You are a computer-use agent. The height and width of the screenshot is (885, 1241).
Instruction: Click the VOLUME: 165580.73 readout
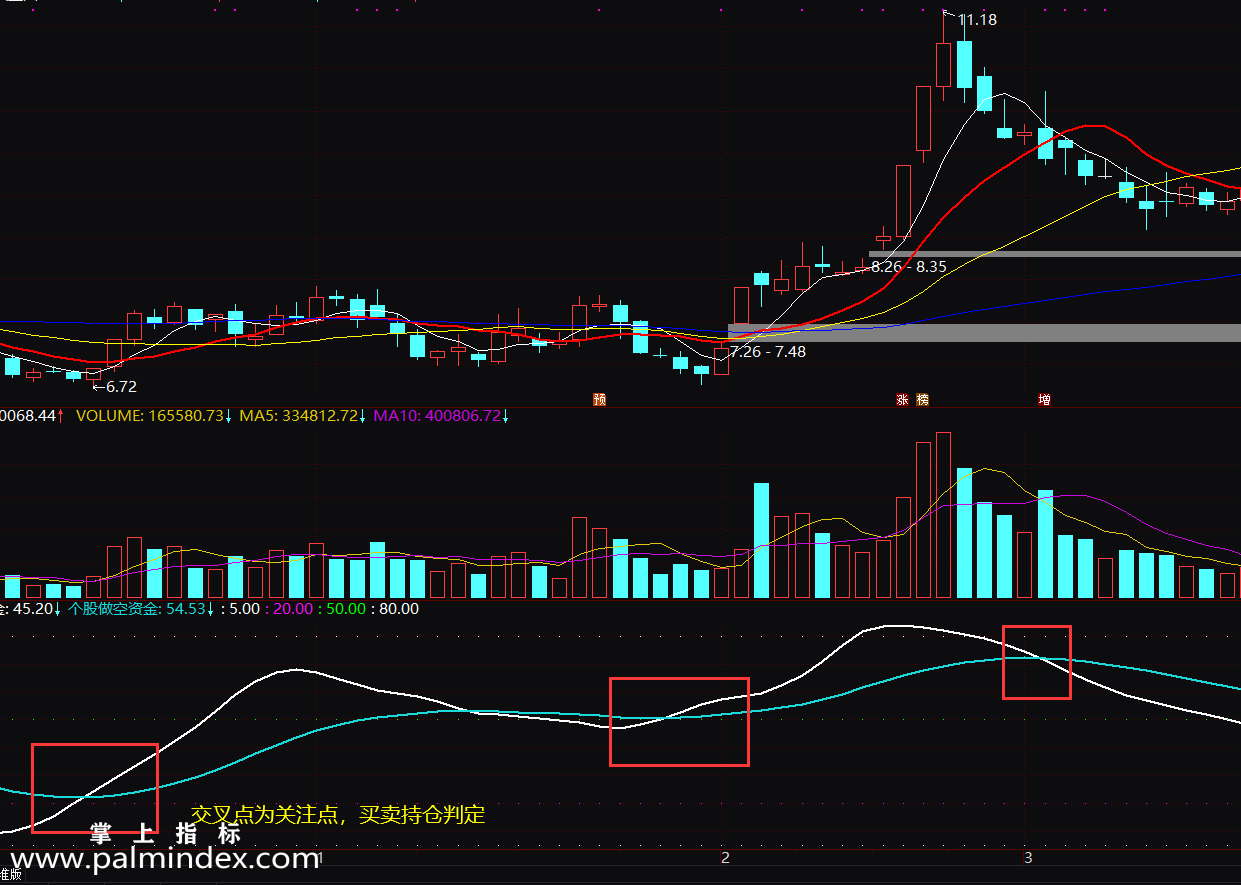150,416
